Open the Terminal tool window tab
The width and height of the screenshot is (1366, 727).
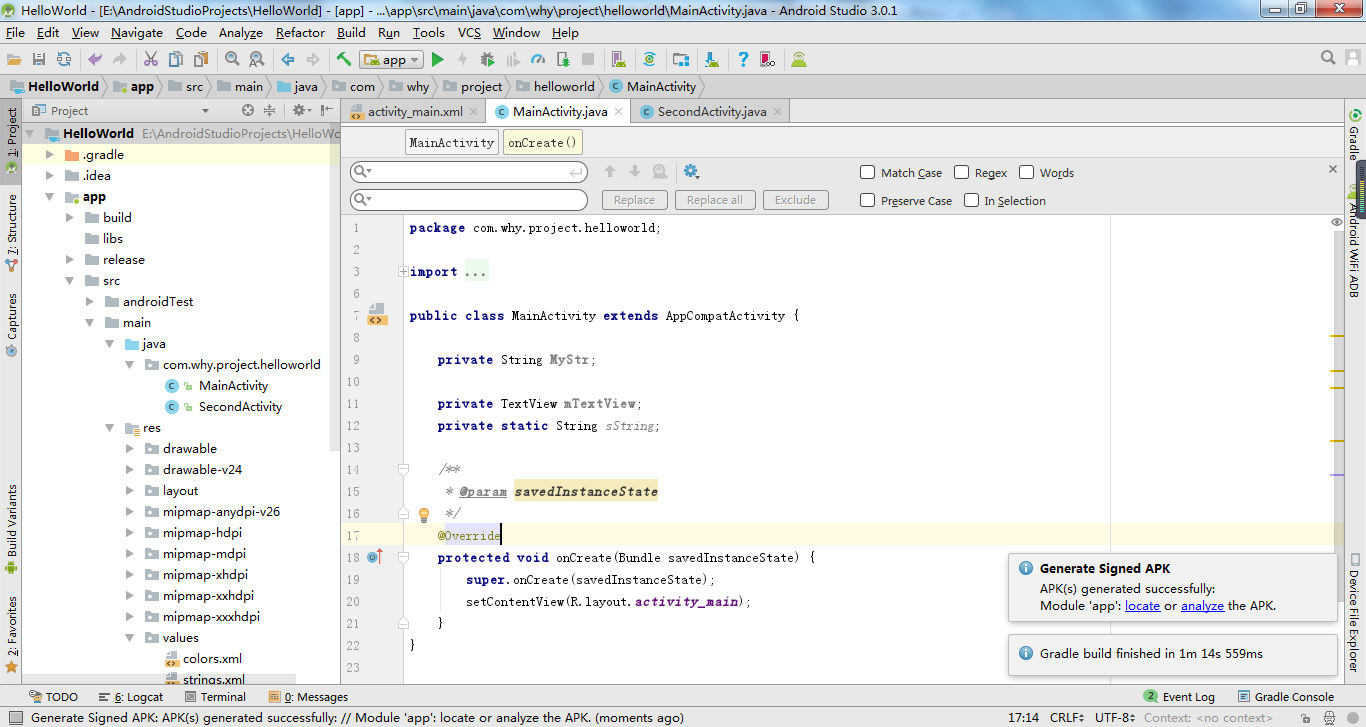[214, 697]
